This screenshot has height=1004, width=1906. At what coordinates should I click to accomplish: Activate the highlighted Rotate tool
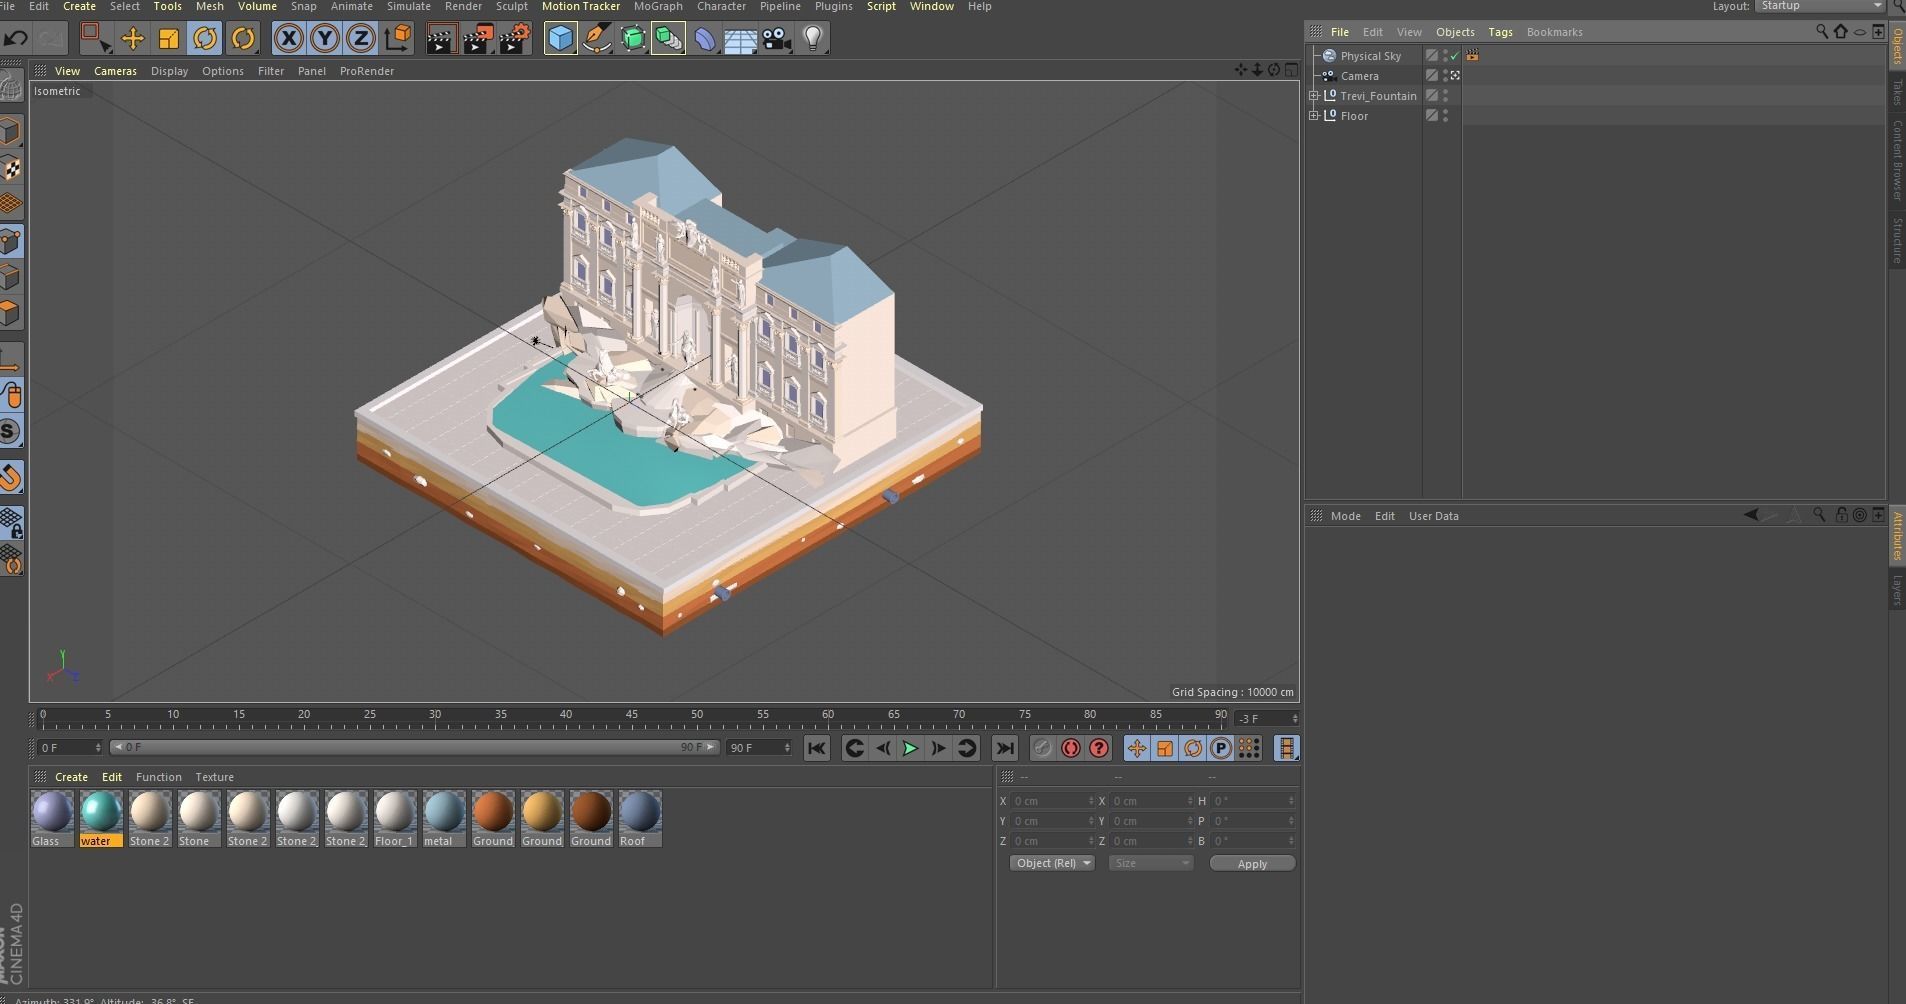pos(205,39)
